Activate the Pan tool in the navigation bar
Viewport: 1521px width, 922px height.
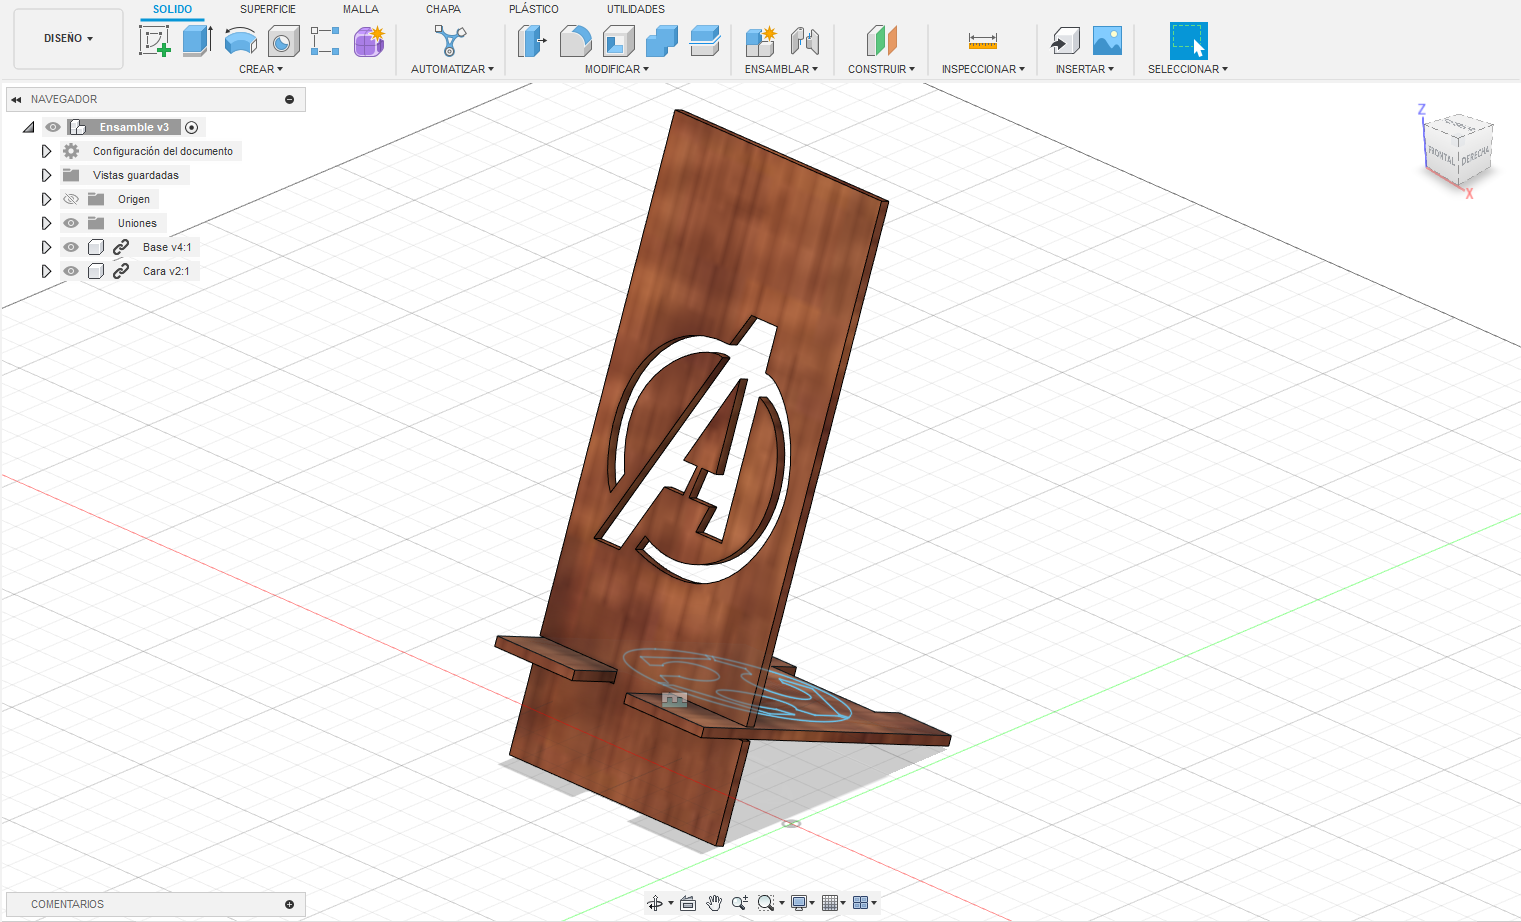click(713, 902)
